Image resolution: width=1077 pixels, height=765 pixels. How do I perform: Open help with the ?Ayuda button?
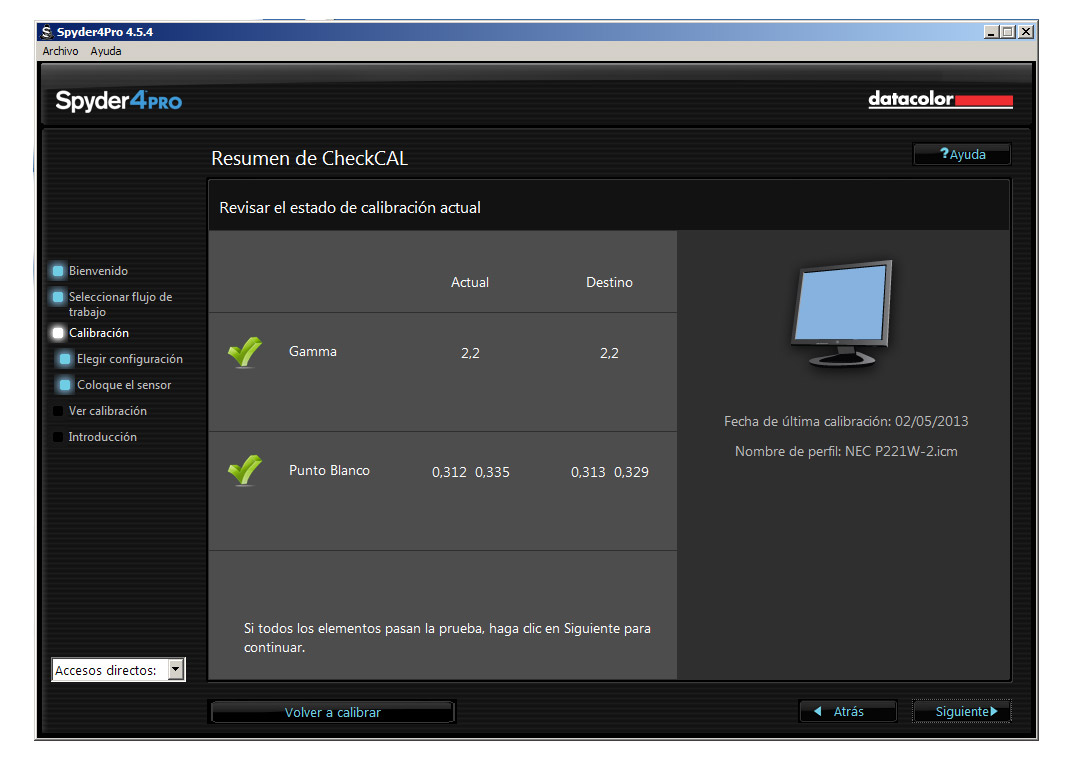pyautogui.click(x=962, y=155)
